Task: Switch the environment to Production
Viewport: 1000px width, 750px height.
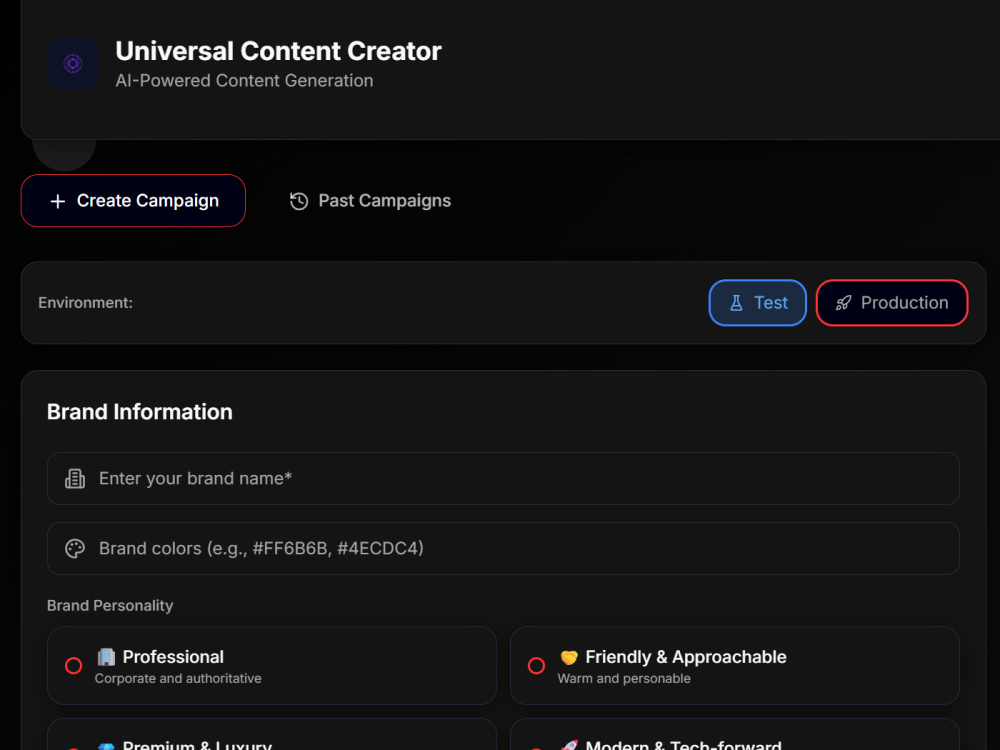Action: pos(892,303)
